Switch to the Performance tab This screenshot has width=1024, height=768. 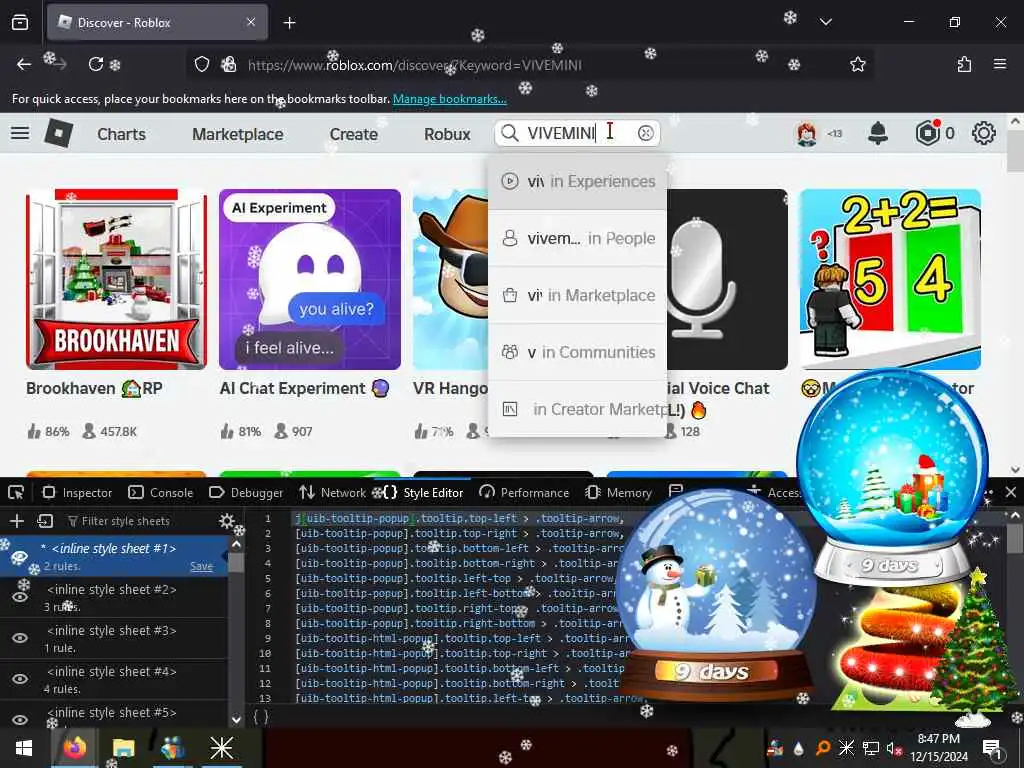(x=524, y=492)
